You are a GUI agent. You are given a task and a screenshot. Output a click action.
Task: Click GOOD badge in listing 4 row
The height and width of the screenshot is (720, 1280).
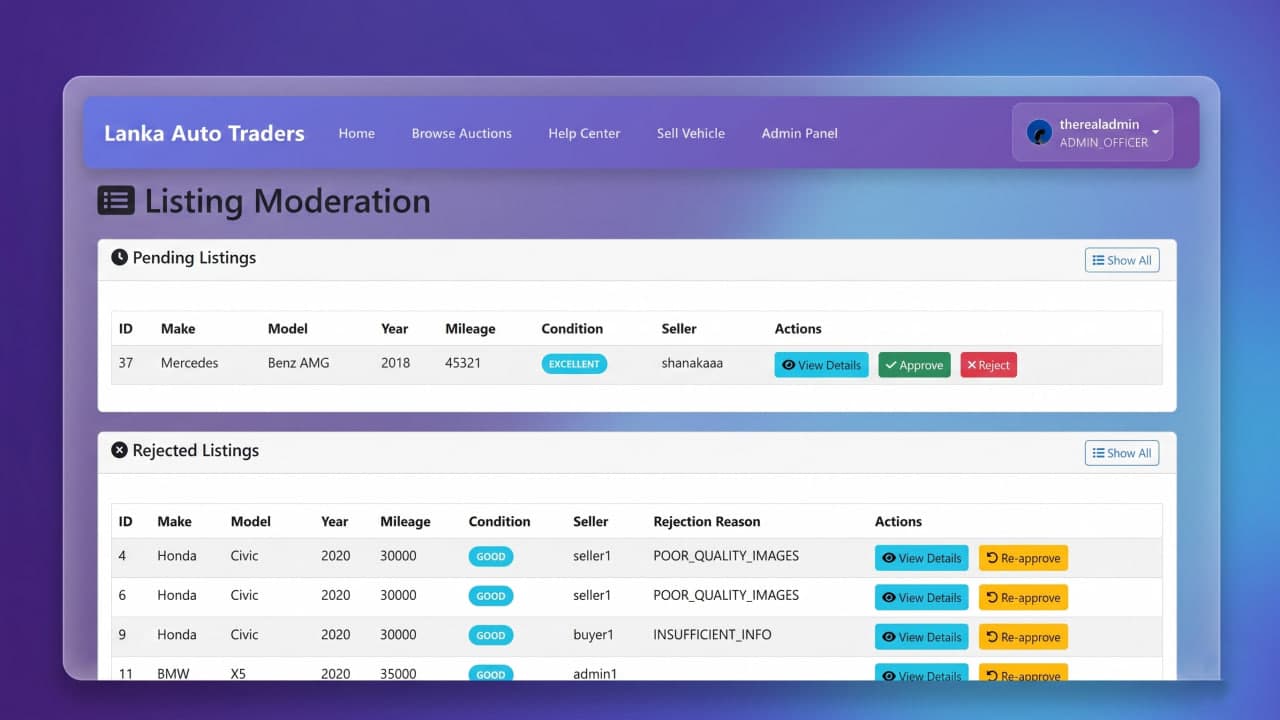[491, 557]
